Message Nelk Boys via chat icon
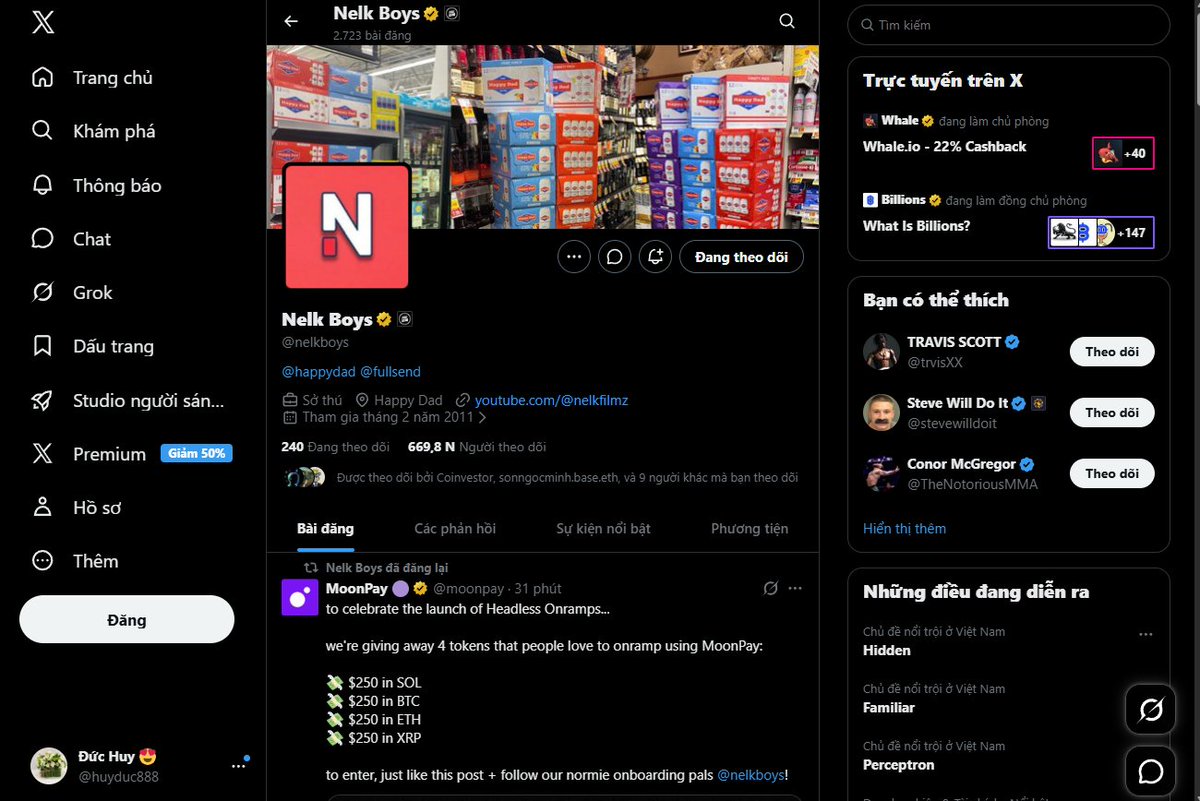1200x801 pixels. coord(615,257)
